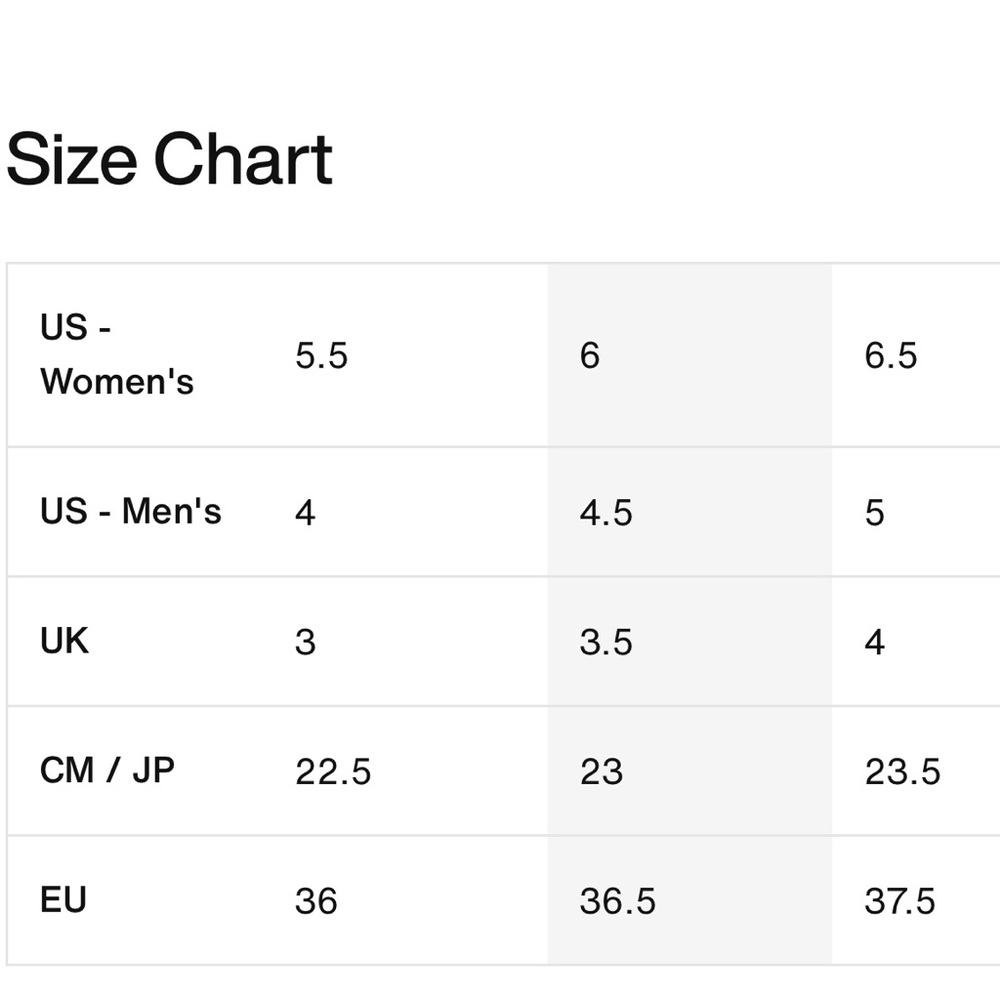Select the 23.5 centimeter cell
The height and width of the screenshot is (1000, 1000).
[902, 772]
